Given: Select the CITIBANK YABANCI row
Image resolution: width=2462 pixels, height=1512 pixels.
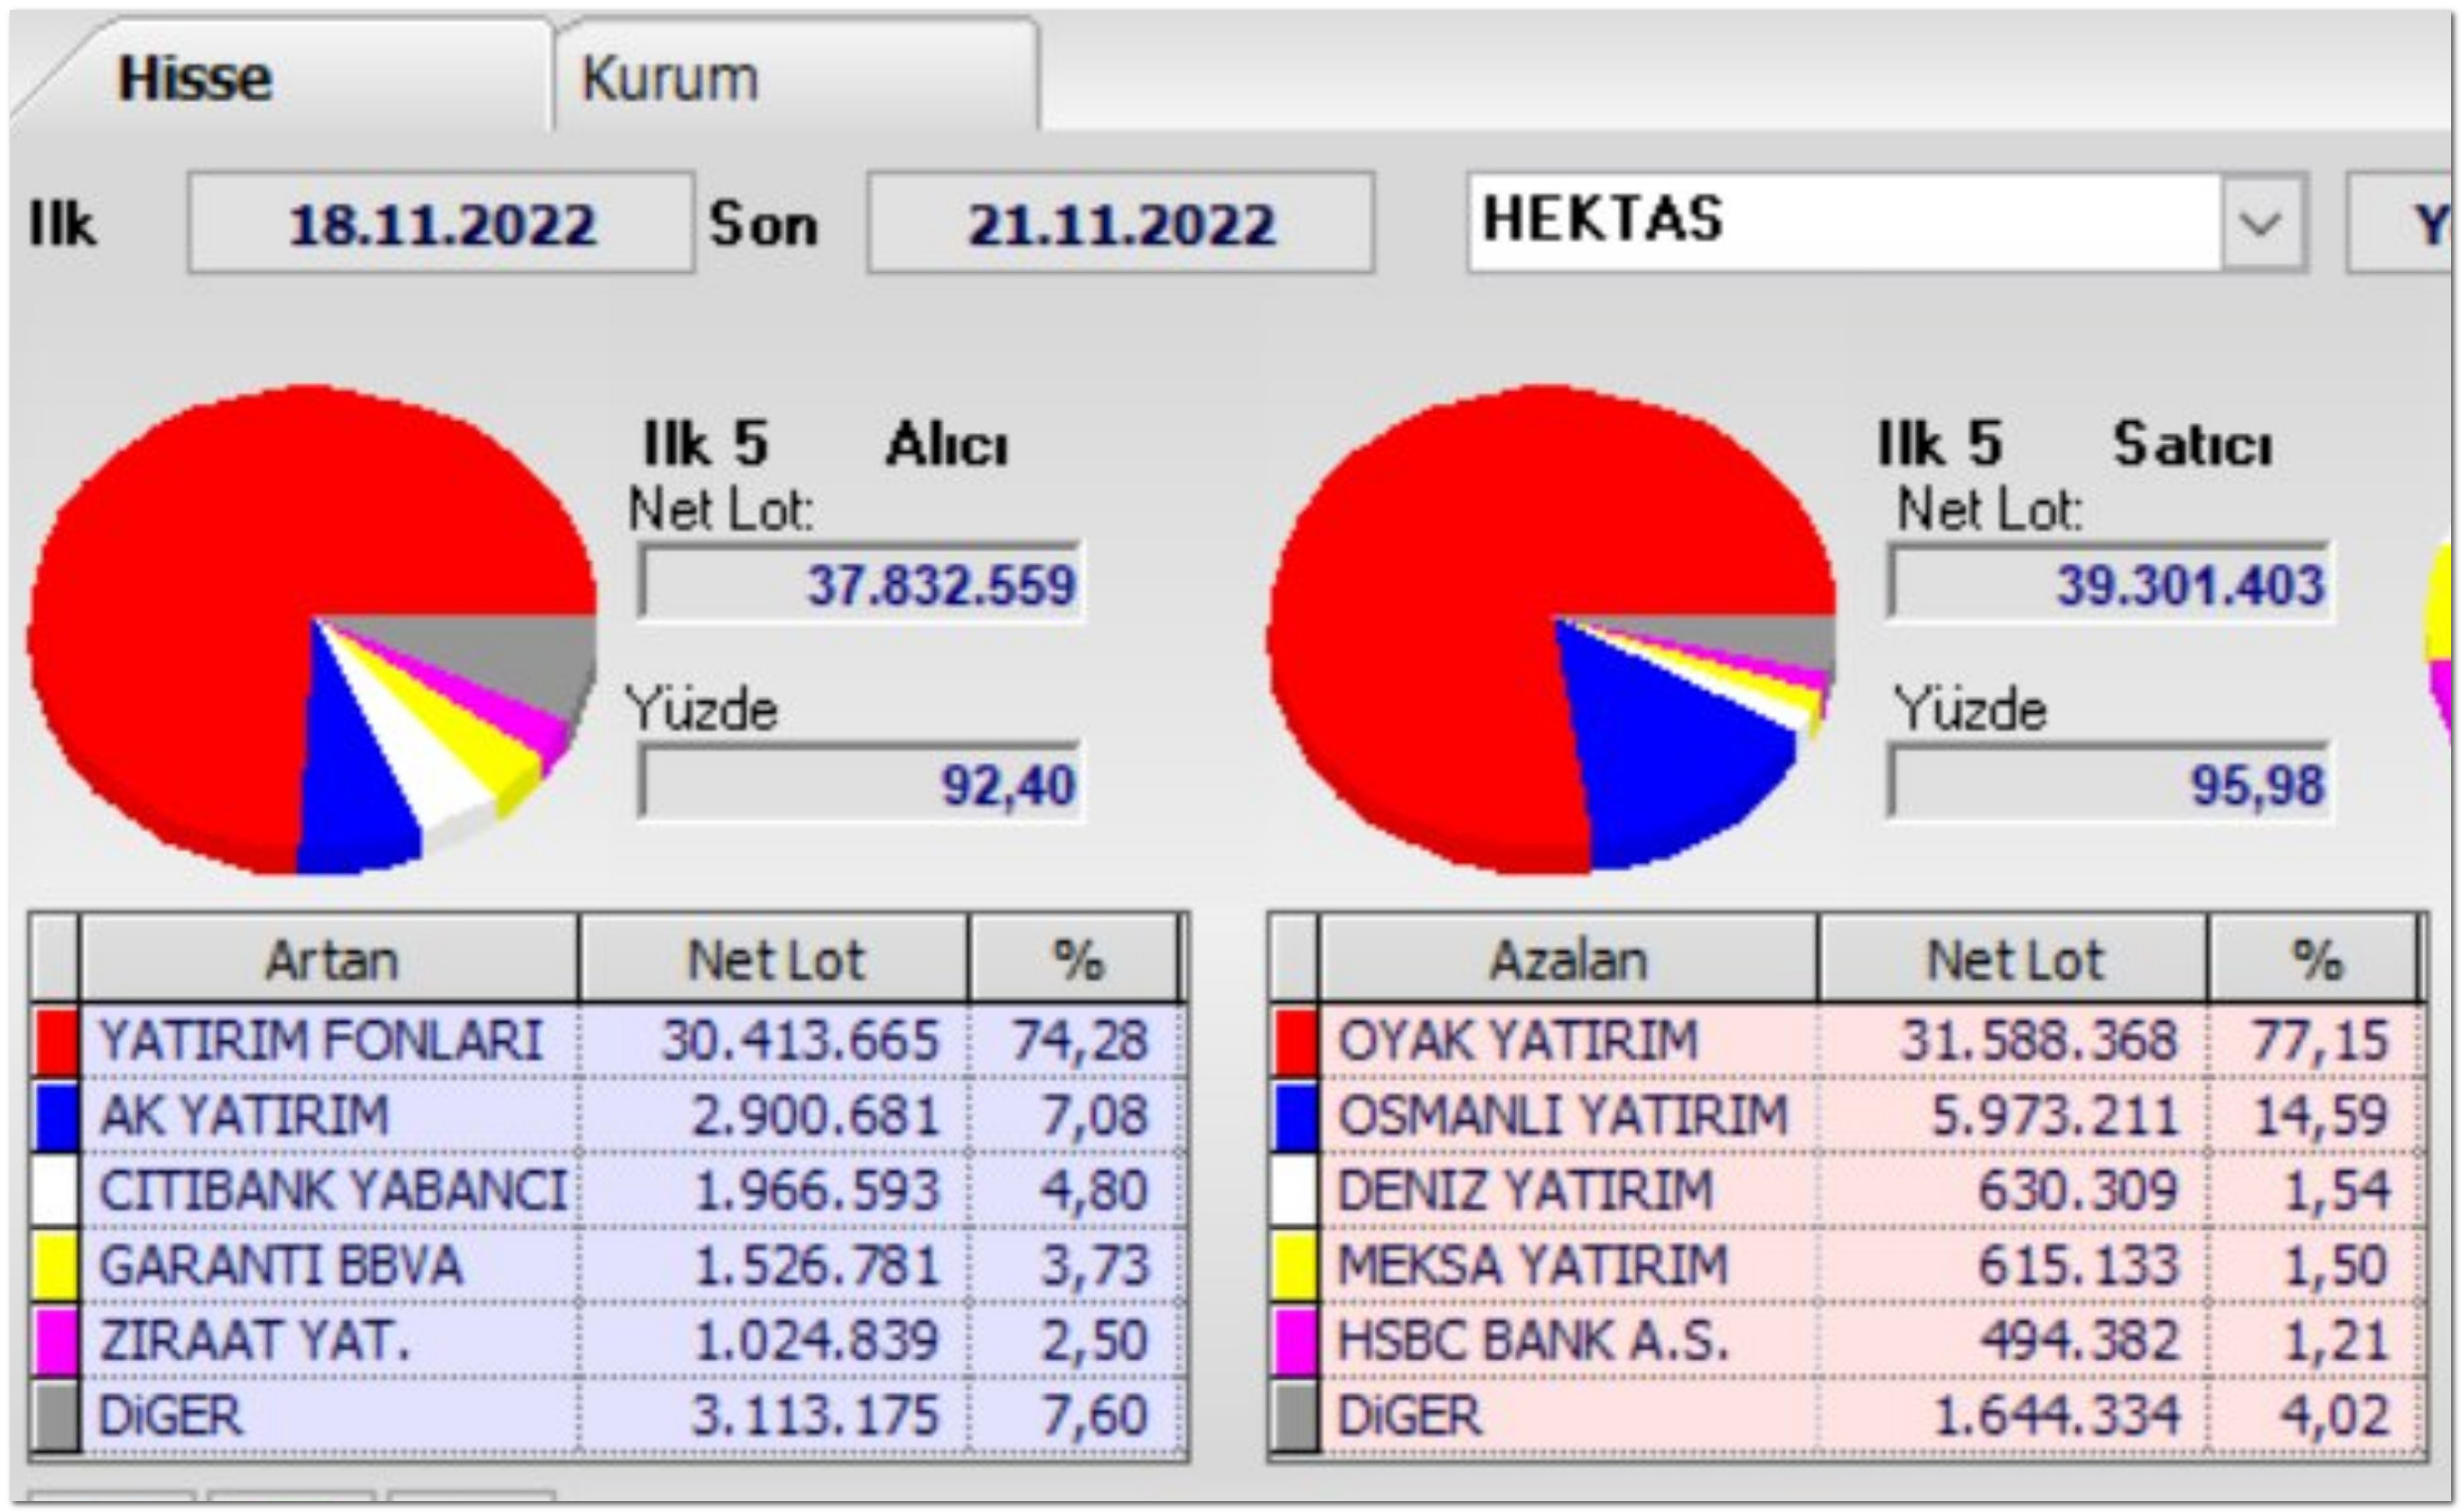Looking at the screenshot, I should 609,1191.
